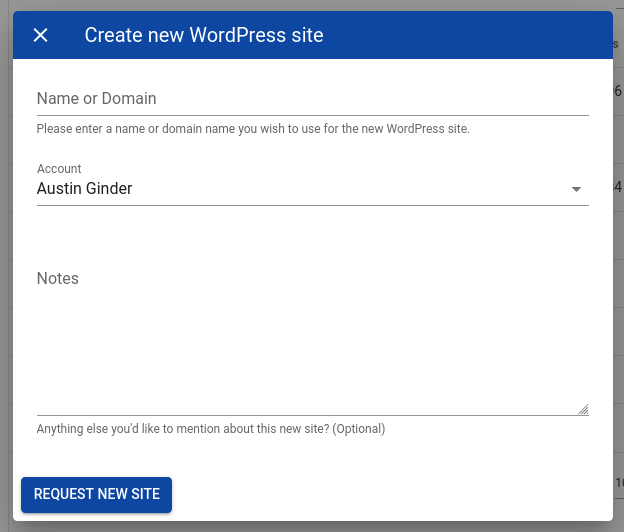
Task: Click the 'Create new WordPress site' title
Action: point(204,35)
